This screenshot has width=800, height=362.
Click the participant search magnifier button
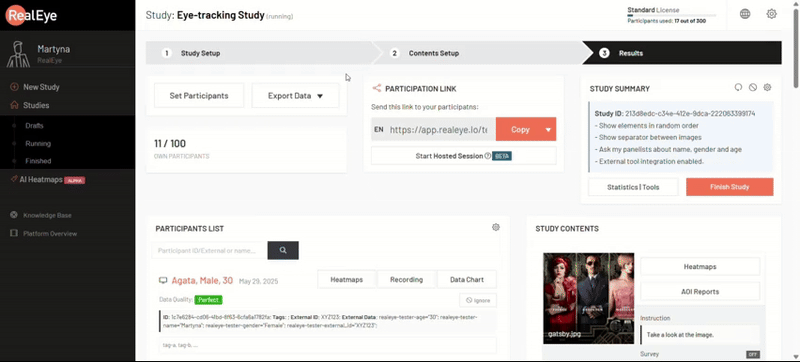tap(283, 250)
